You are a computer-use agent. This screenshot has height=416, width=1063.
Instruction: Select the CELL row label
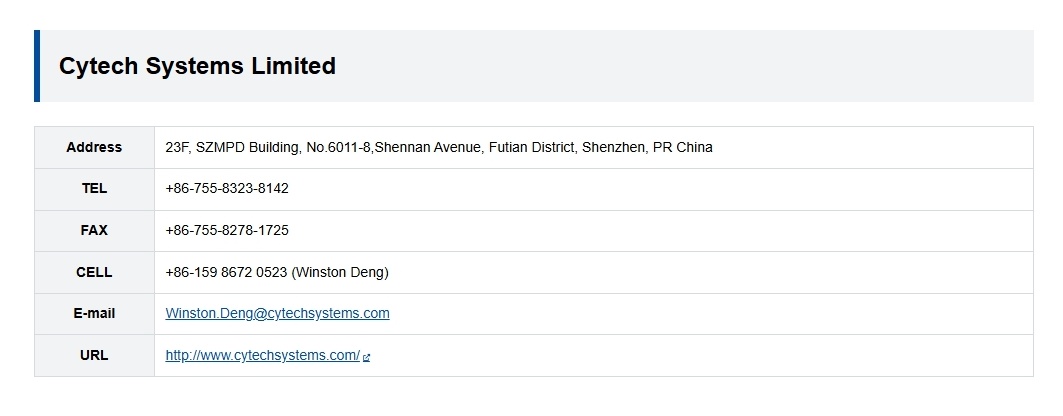click(x=94, y=272)
